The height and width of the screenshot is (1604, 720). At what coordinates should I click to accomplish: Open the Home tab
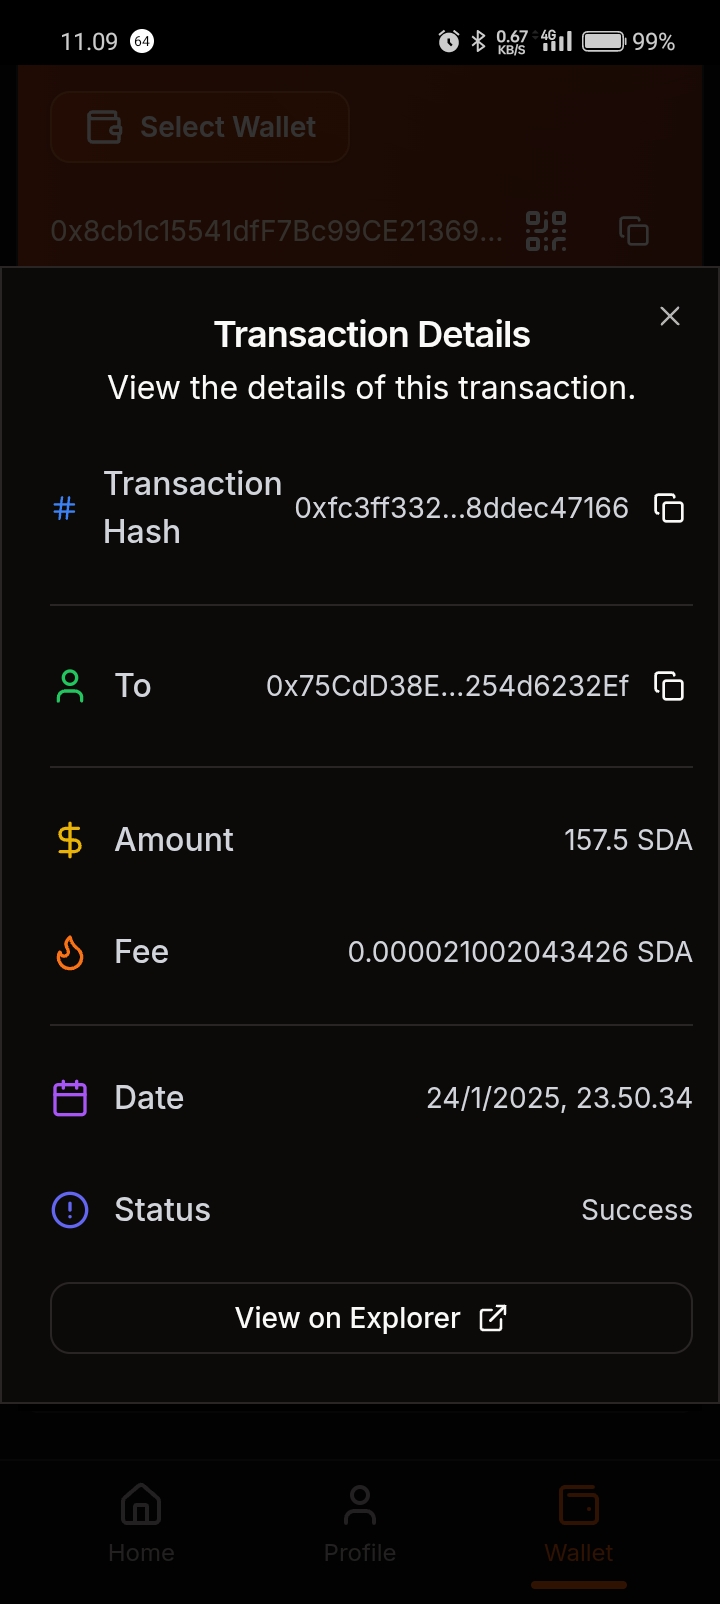click(141, 1522)
